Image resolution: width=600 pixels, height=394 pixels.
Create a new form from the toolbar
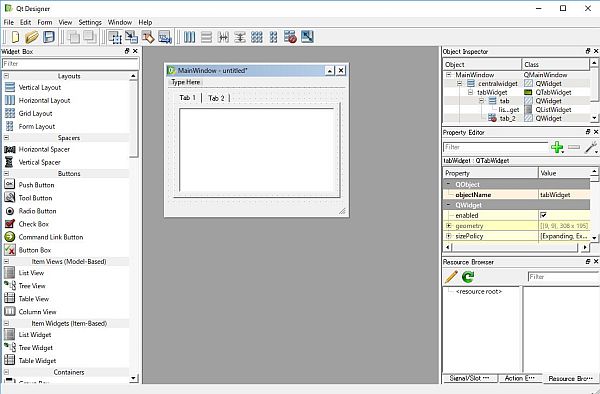[15, 37]
